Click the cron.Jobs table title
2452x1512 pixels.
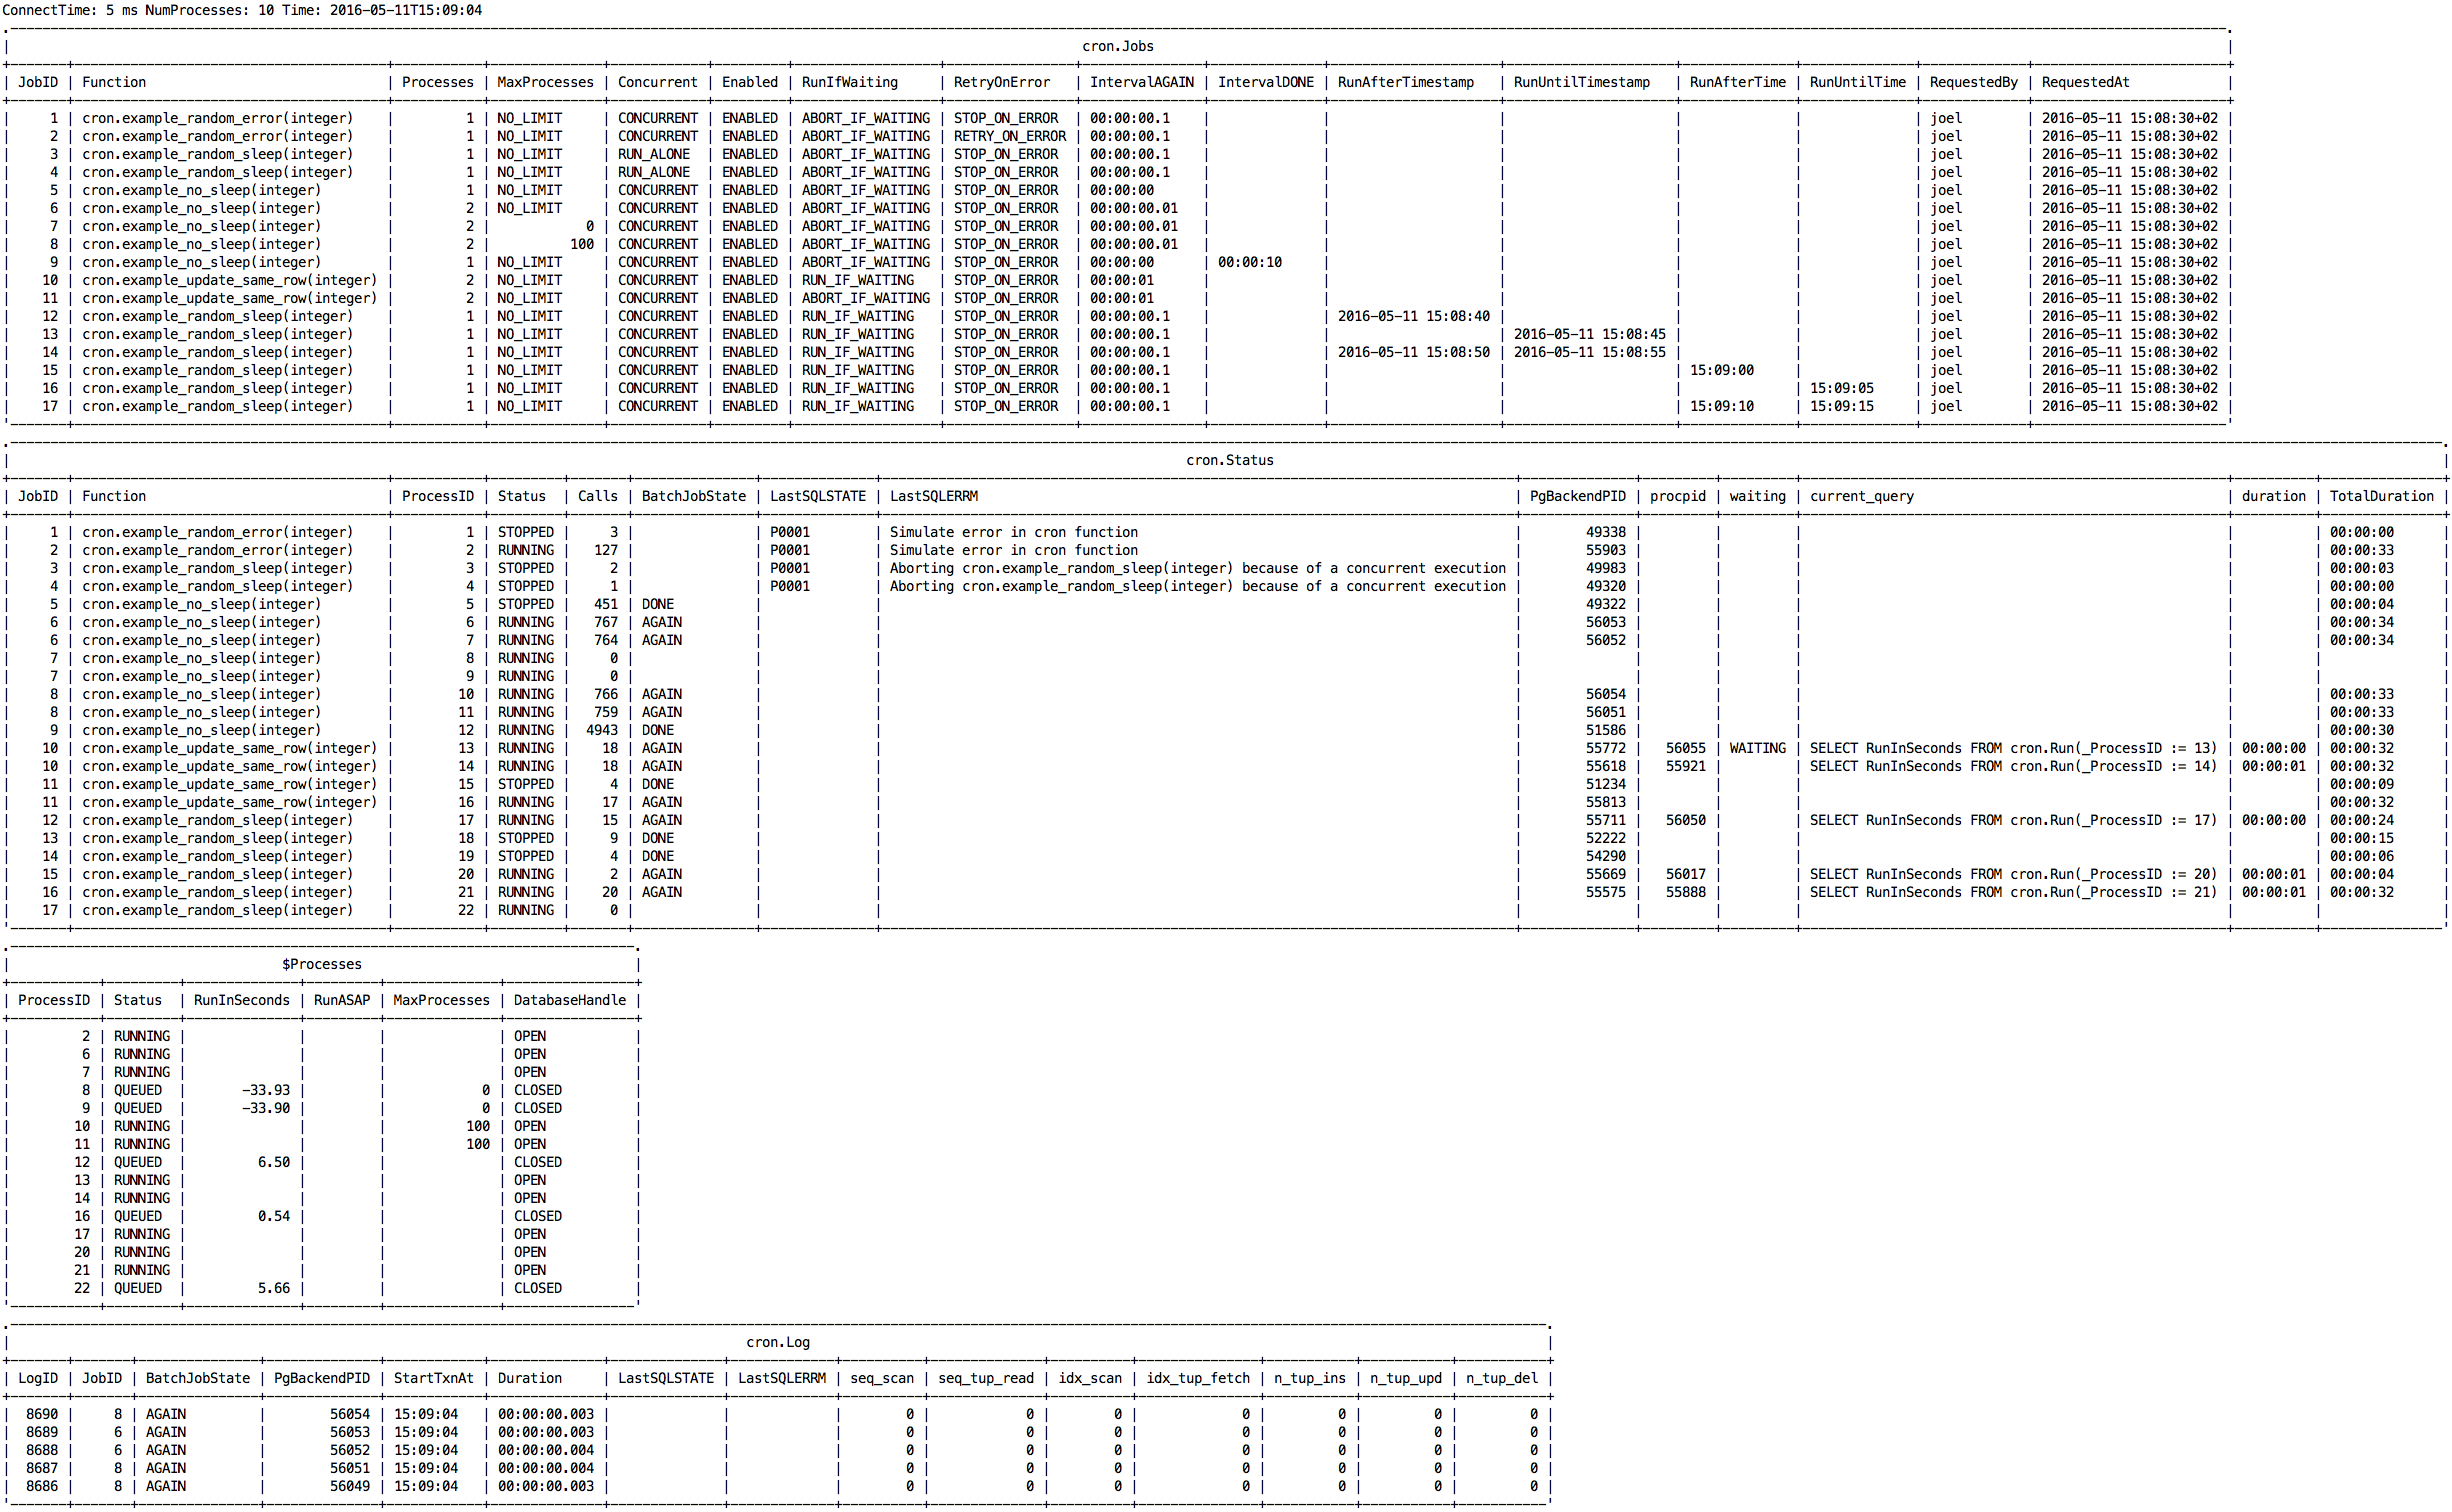pyautogui.click(x=1117, y=46)
